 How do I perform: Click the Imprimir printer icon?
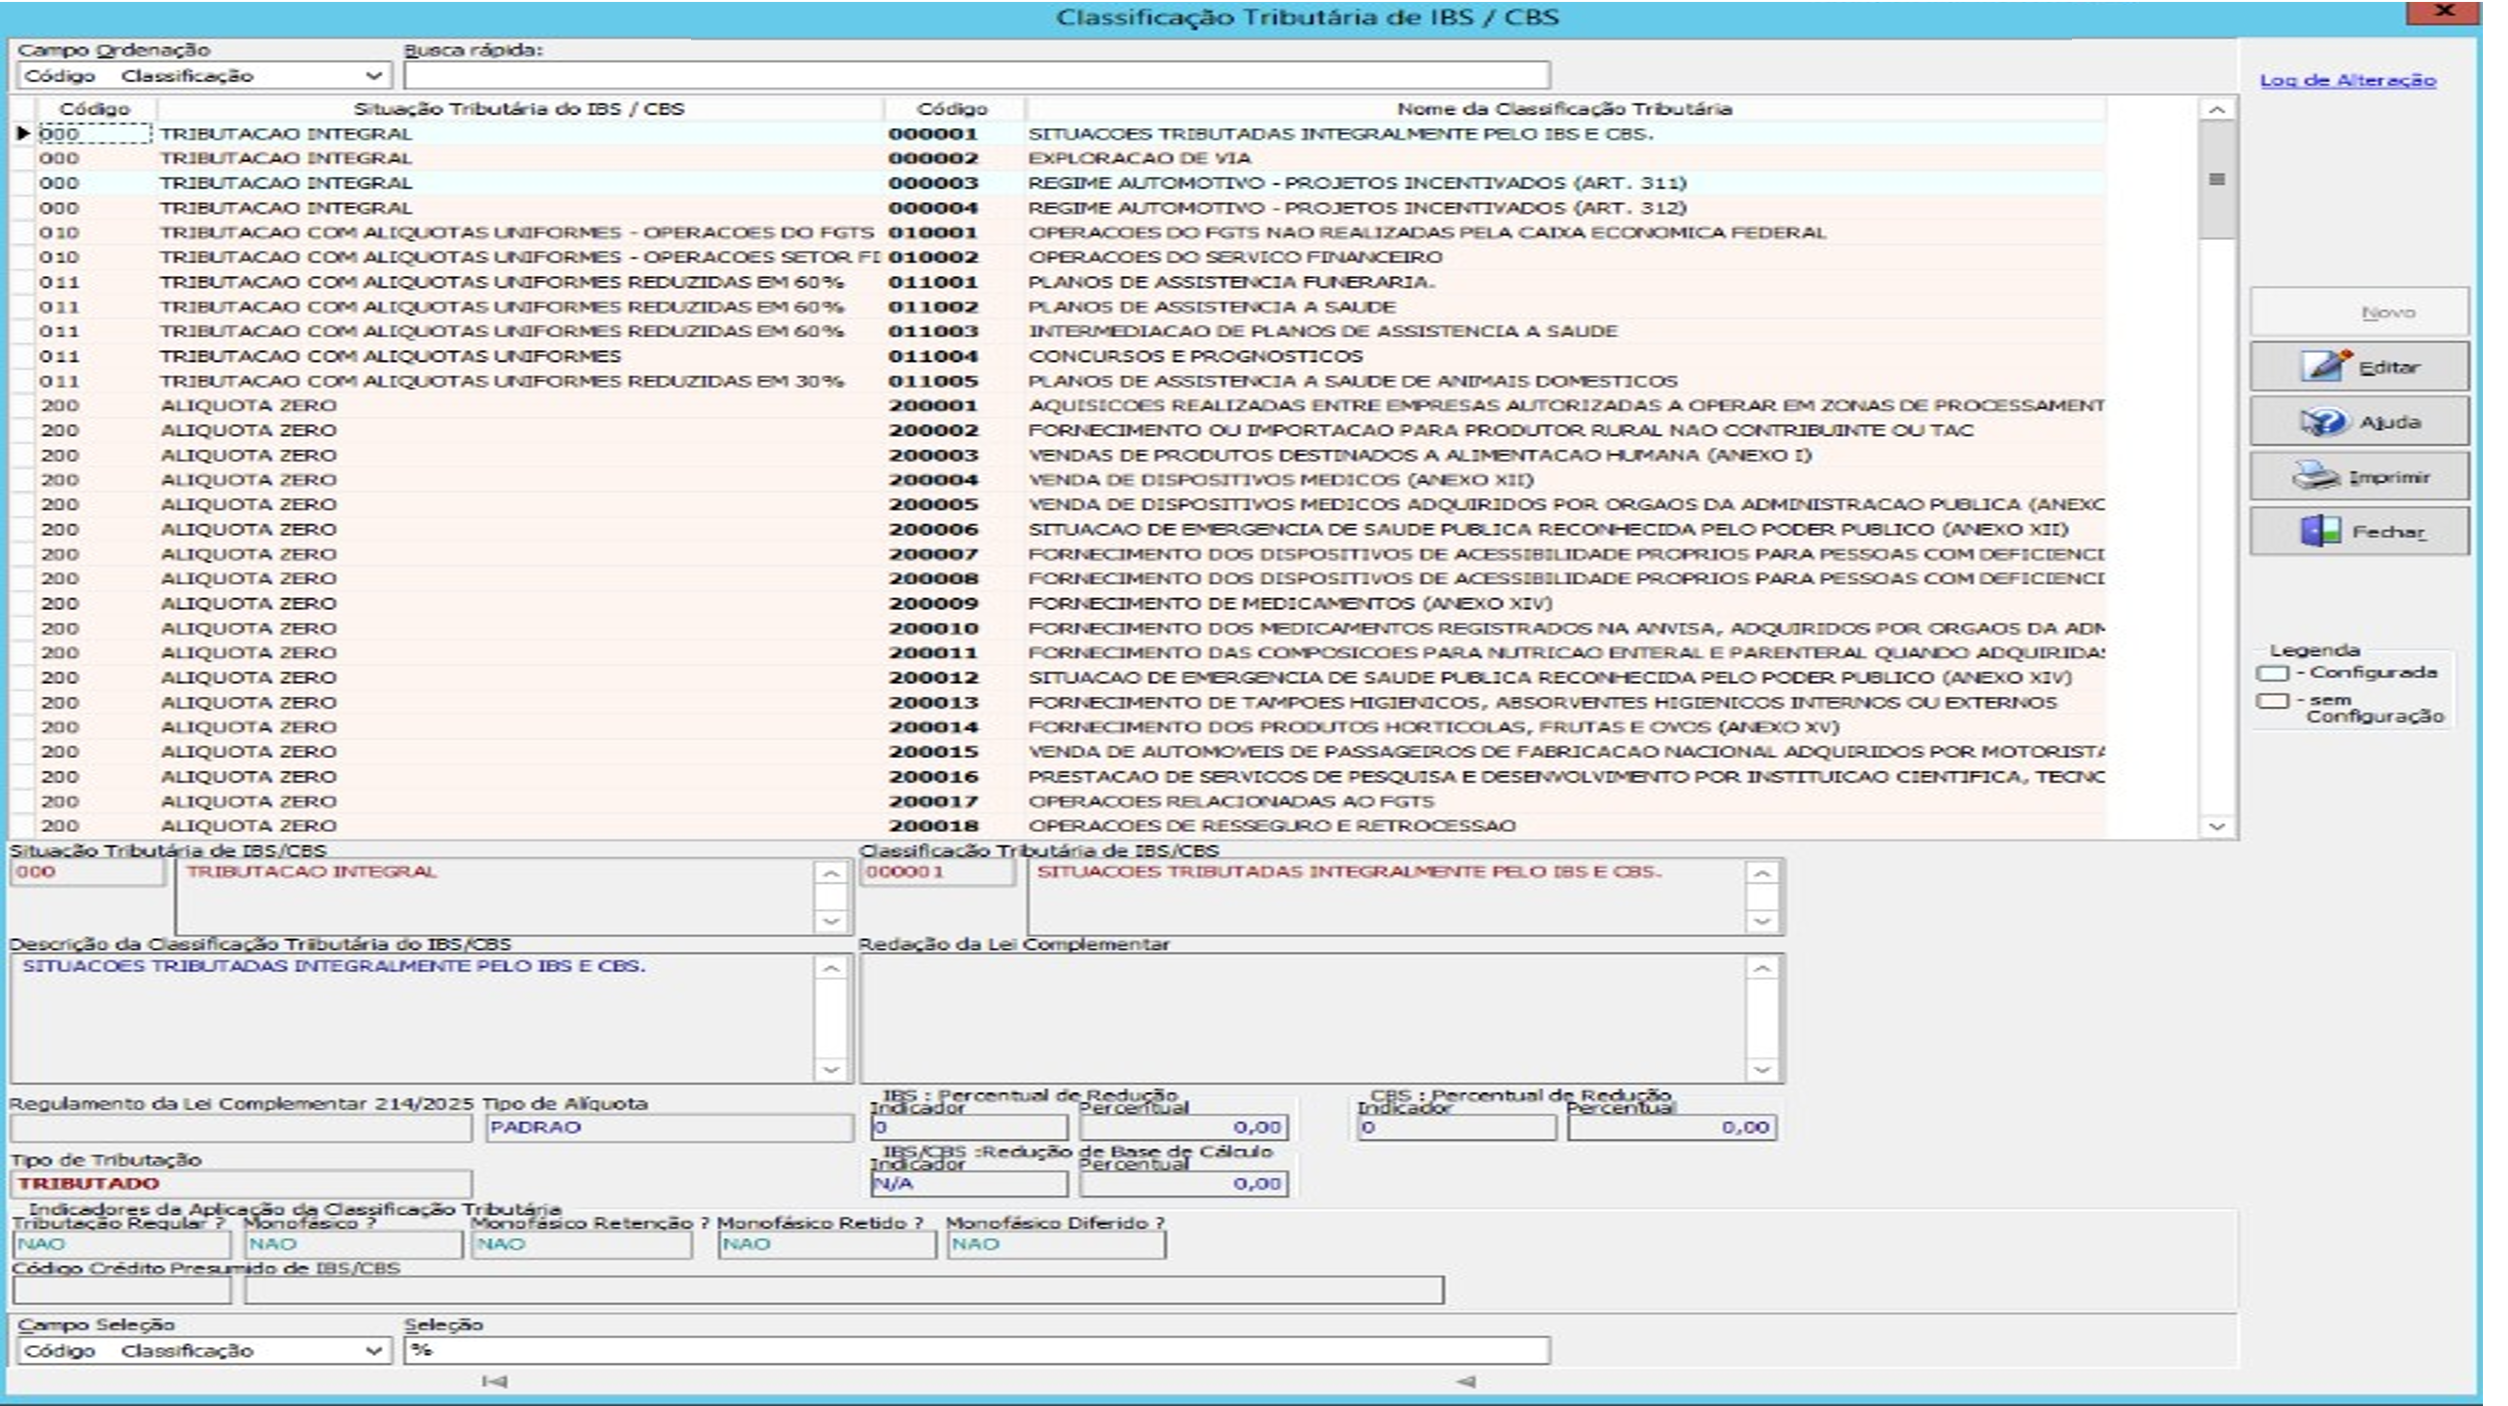(x=2315, y=476)
